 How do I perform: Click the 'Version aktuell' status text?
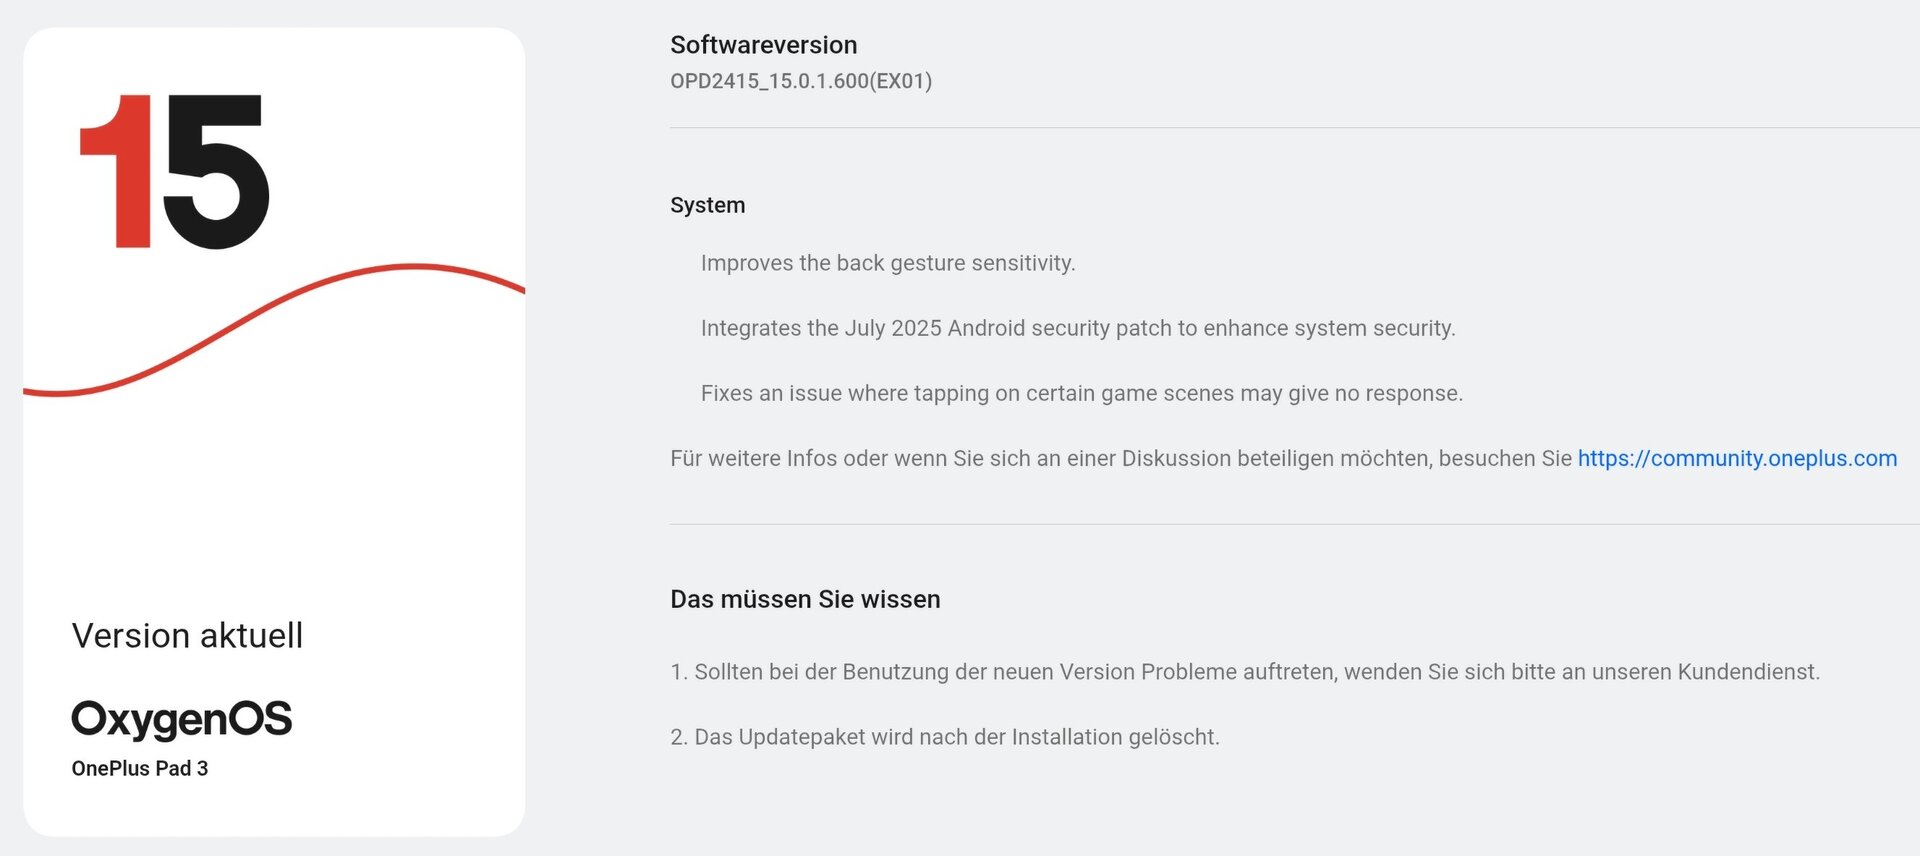point(187,636)
